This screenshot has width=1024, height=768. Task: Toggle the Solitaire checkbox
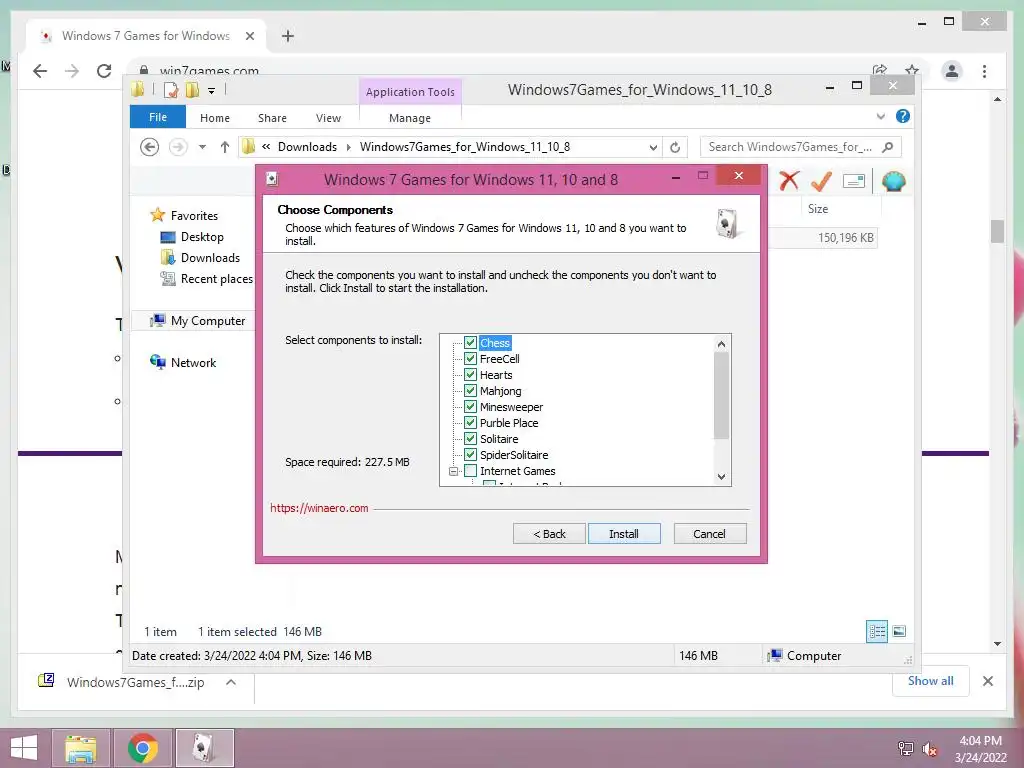click(x=470, y=439)
